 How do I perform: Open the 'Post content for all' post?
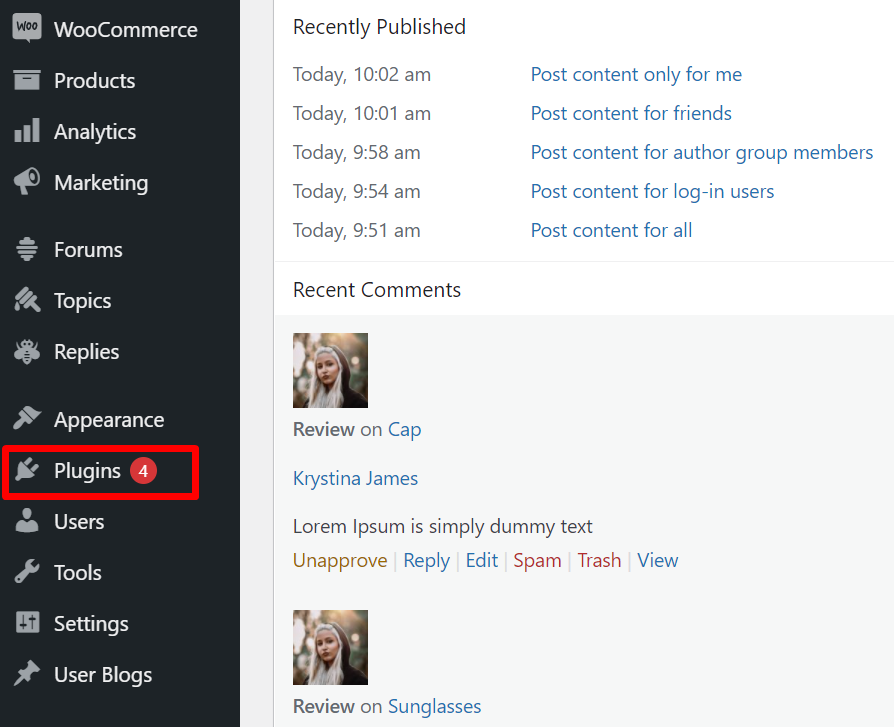click(x=611, y=230)
